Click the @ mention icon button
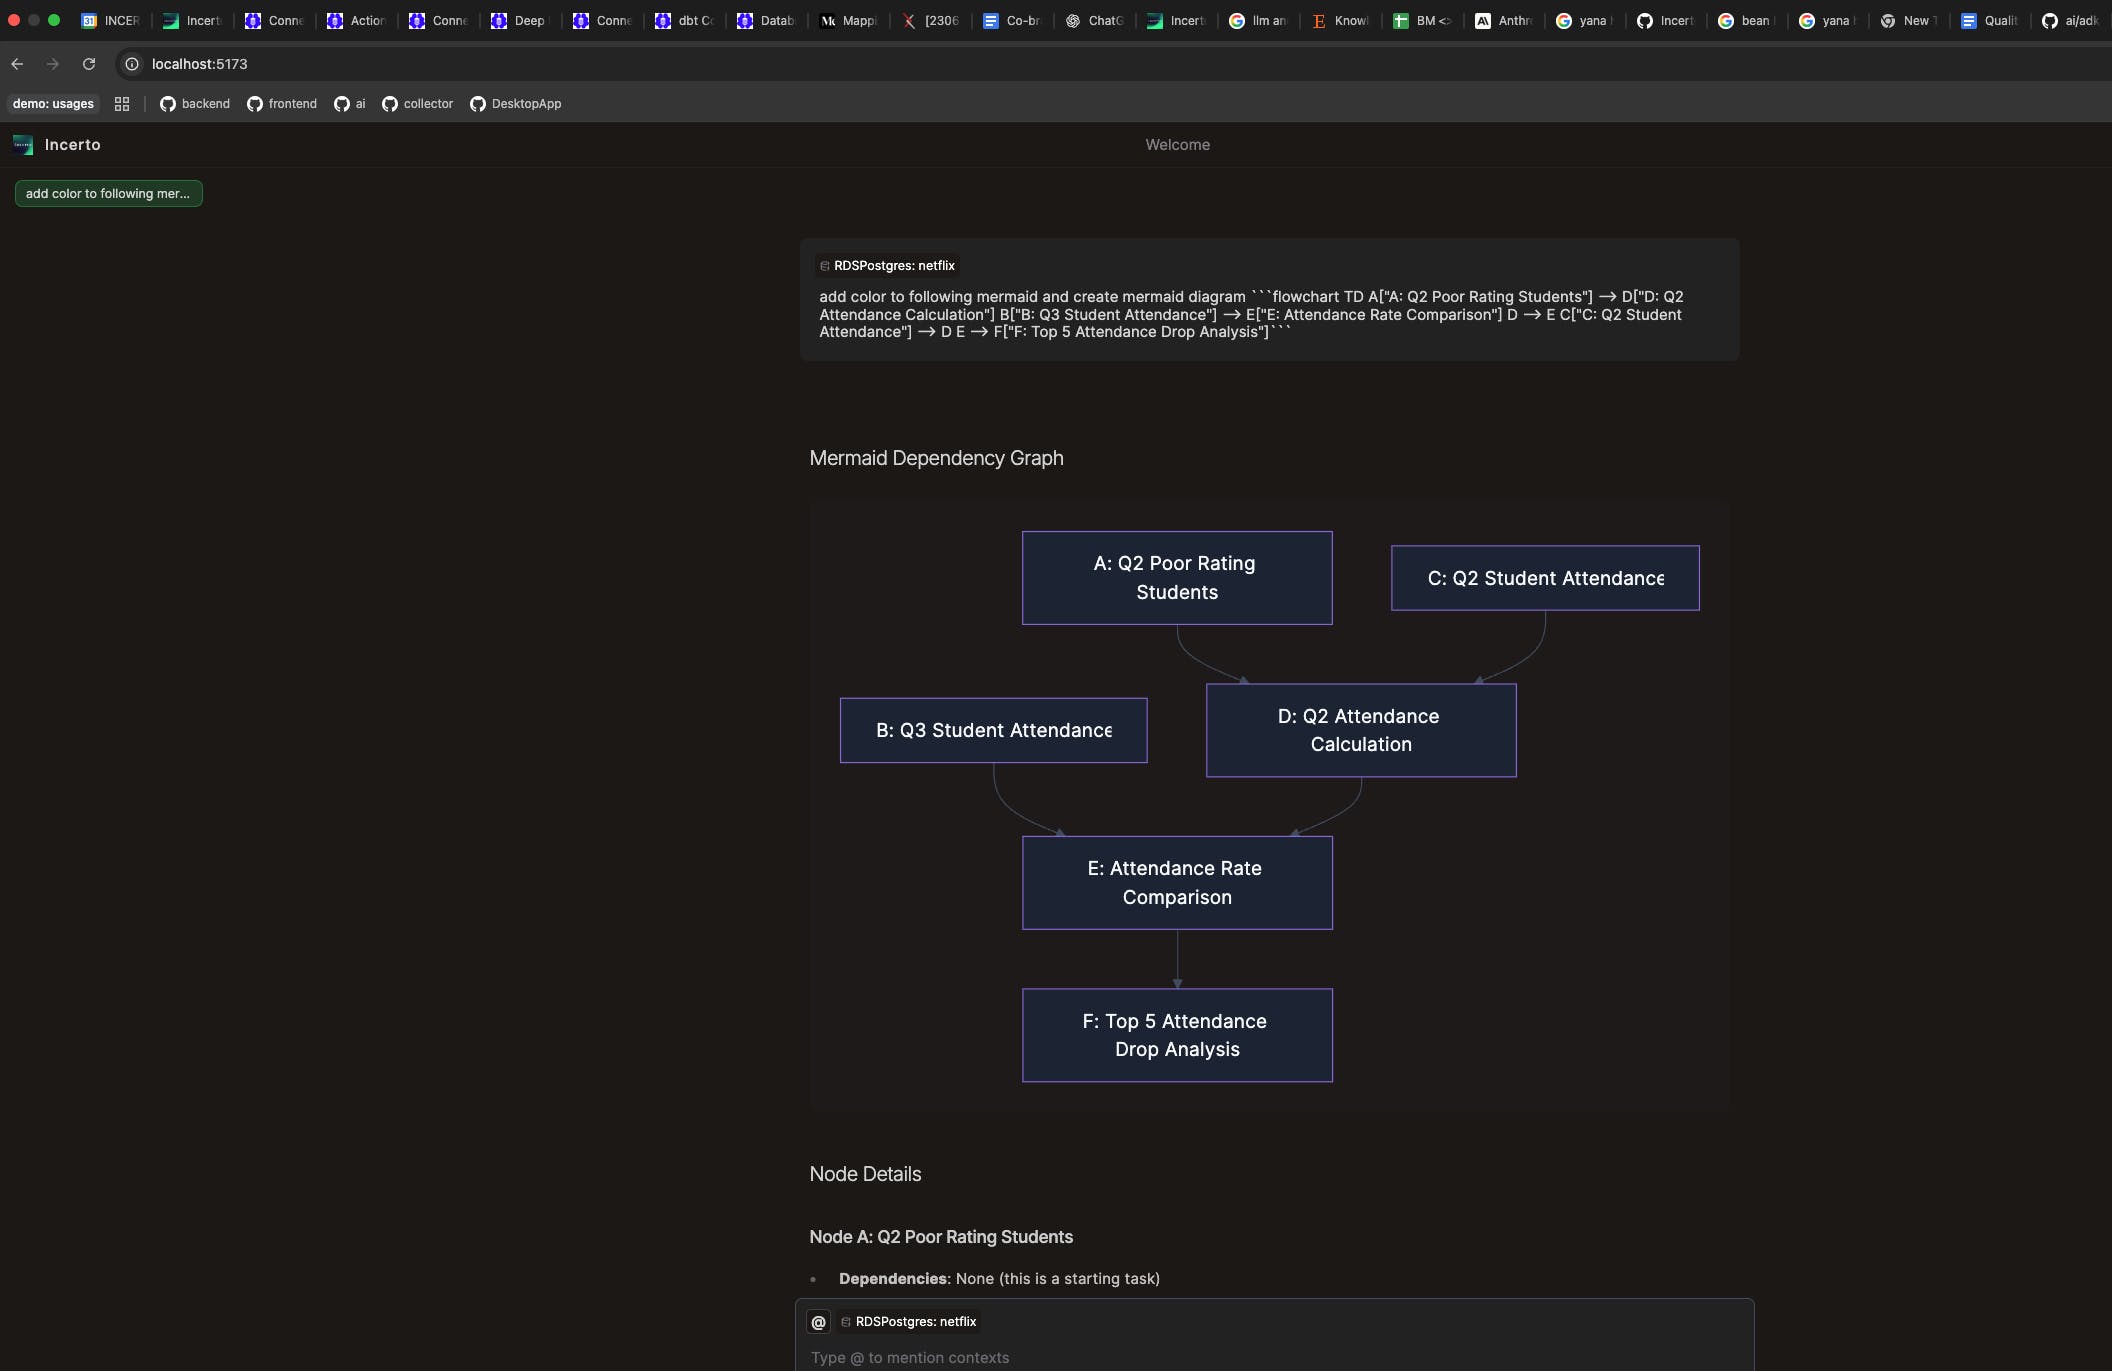Screen dimensions: 2112x1371 pos(818,1322)
